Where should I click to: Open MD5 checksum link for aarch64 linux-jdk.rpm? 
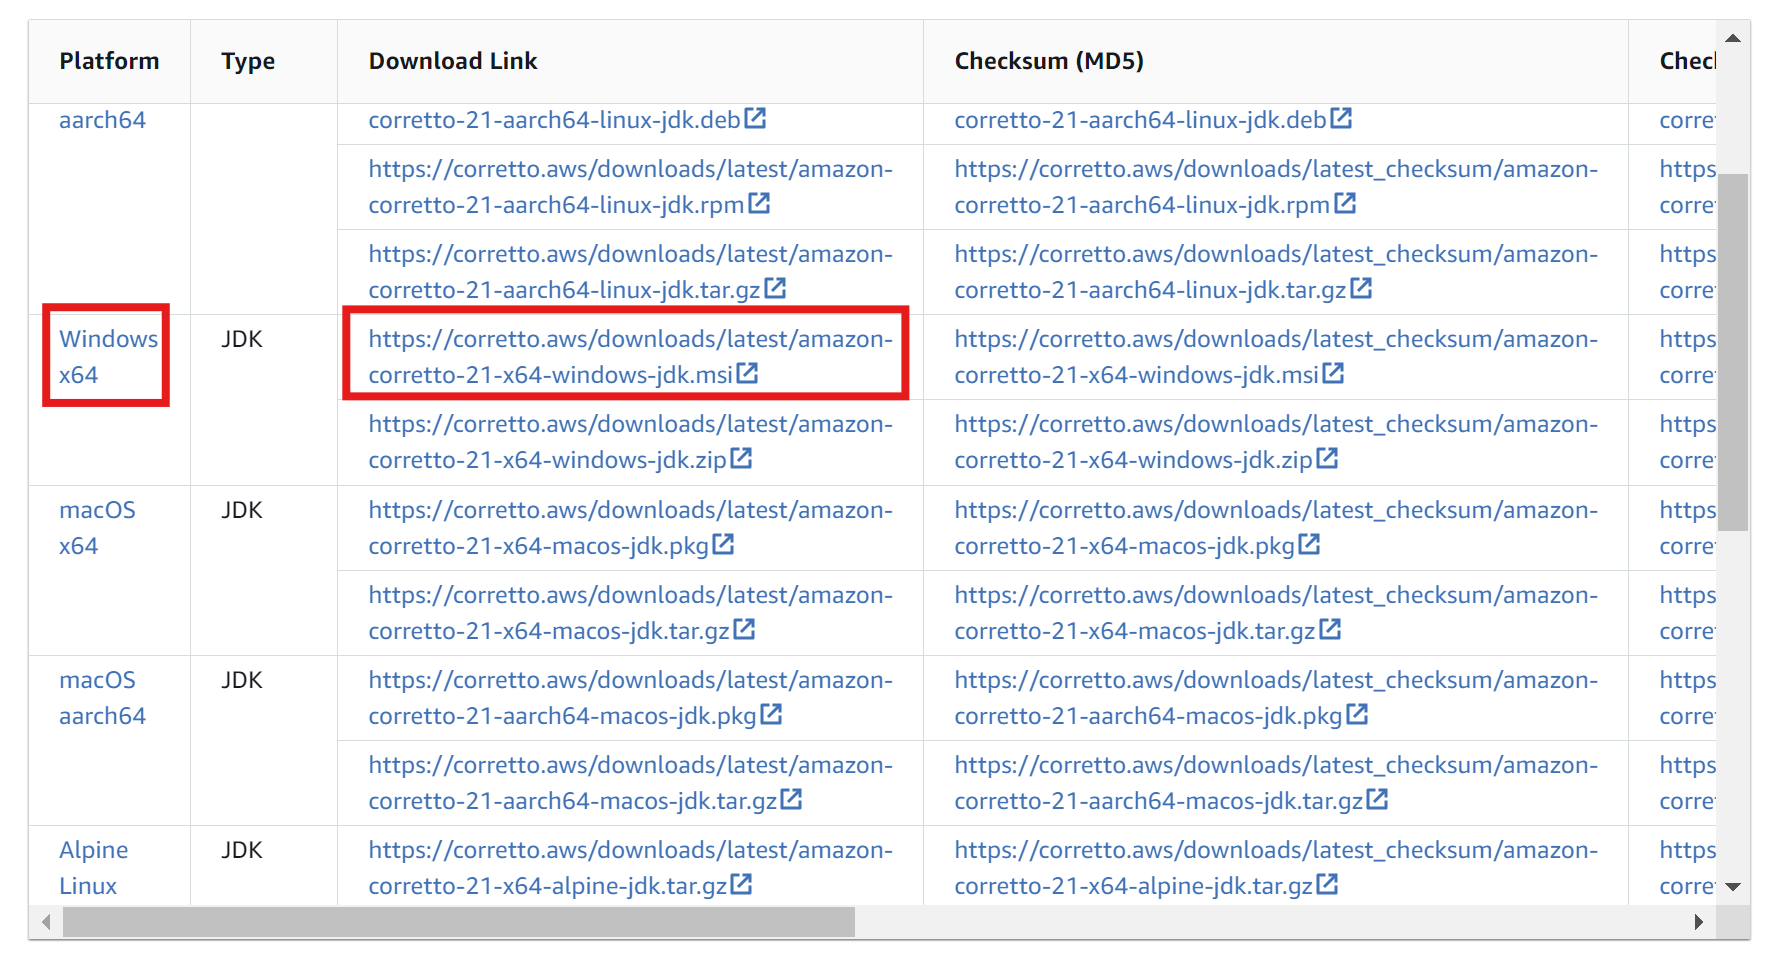[x=1276, y=187]
